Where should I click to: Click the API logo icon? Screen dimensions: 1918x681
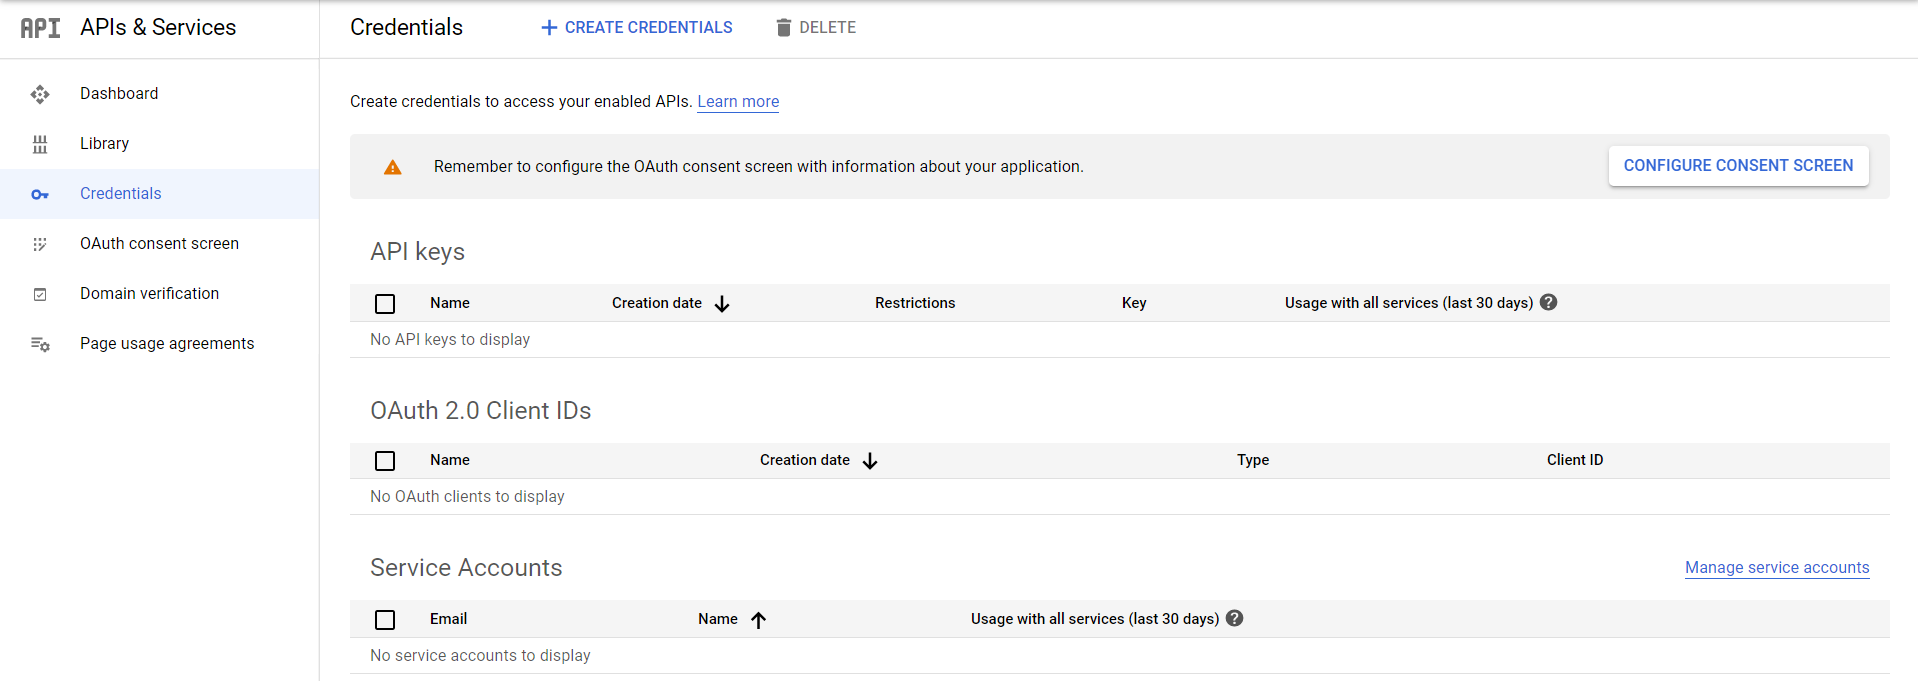(x=41, y=28)
